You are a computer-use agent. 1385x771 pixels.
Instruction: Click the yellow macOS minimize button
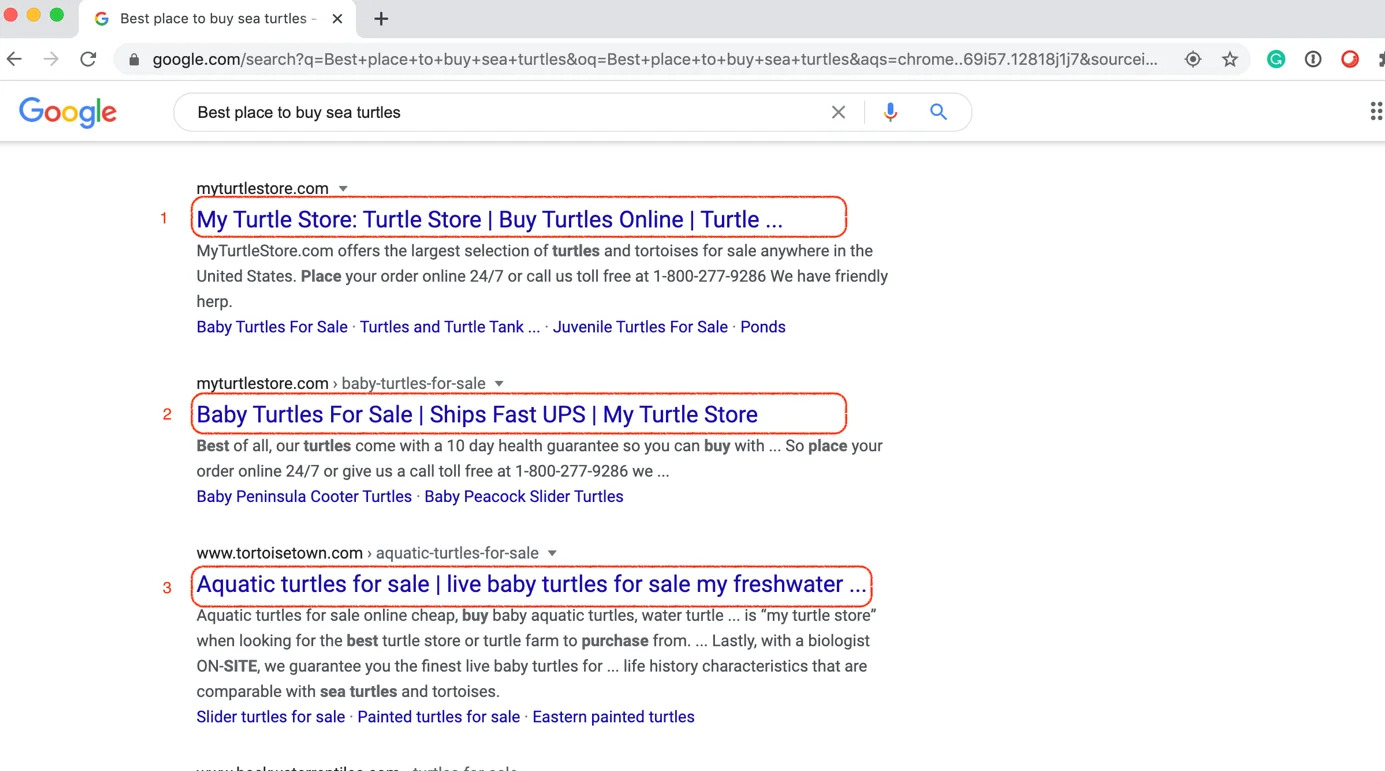tap(34, 15)
